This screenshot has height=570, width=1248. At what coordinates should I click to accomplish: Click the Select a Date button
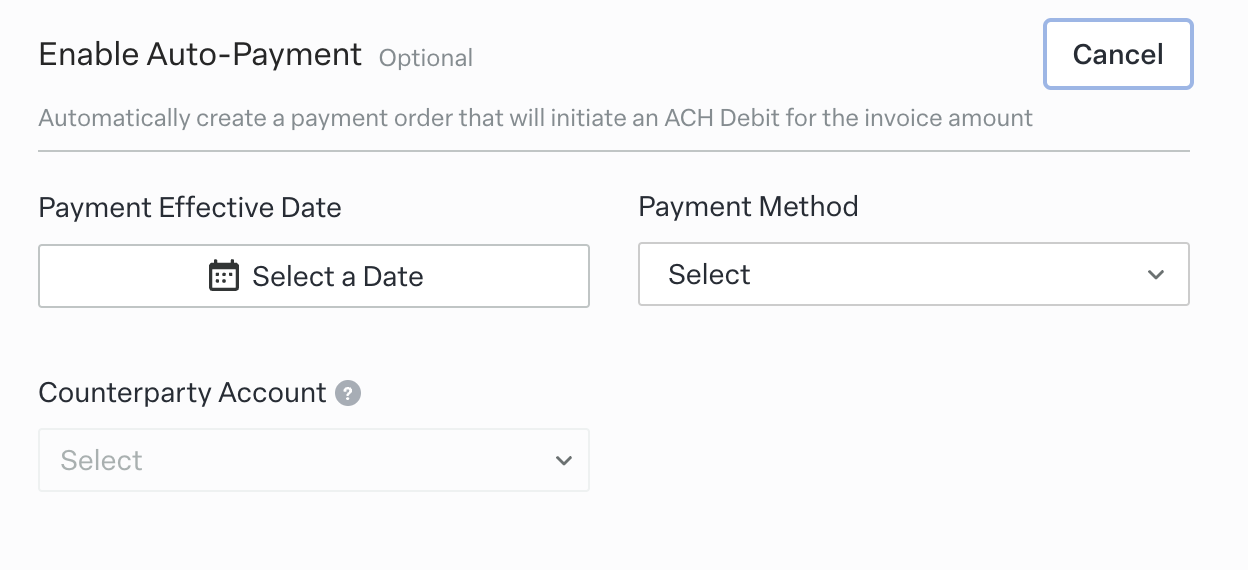[x=313, y=276]
